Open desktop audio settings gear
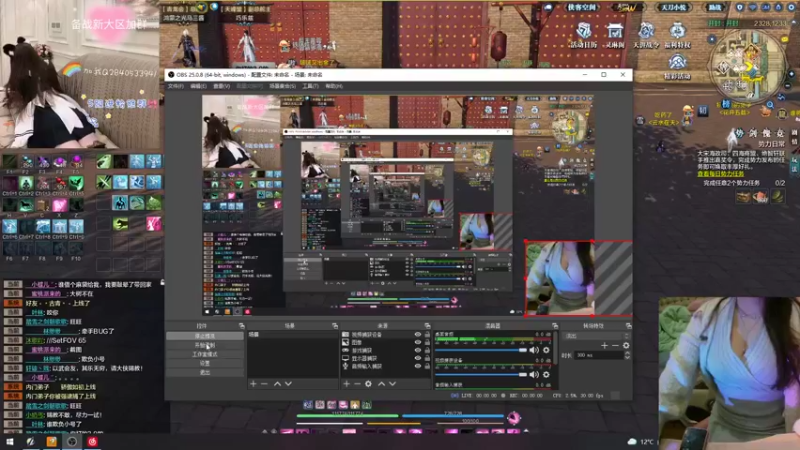Viewport: 800px width, 450px height. coord(546,351)
